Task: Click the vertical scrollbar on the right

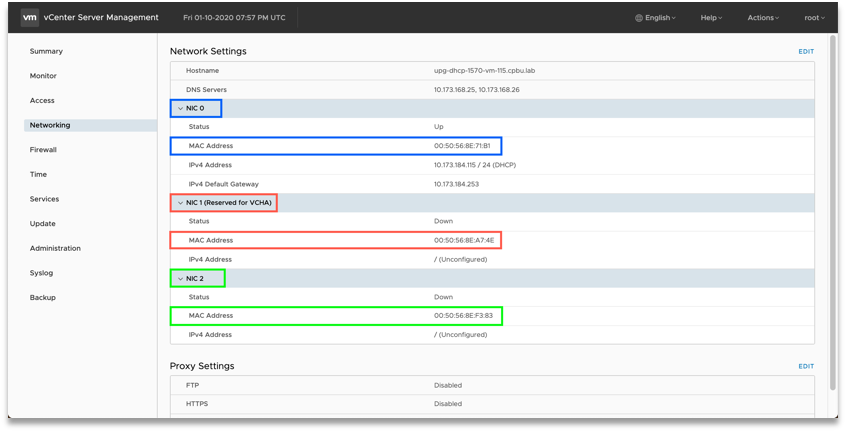Action: click(x=833, y=213)
